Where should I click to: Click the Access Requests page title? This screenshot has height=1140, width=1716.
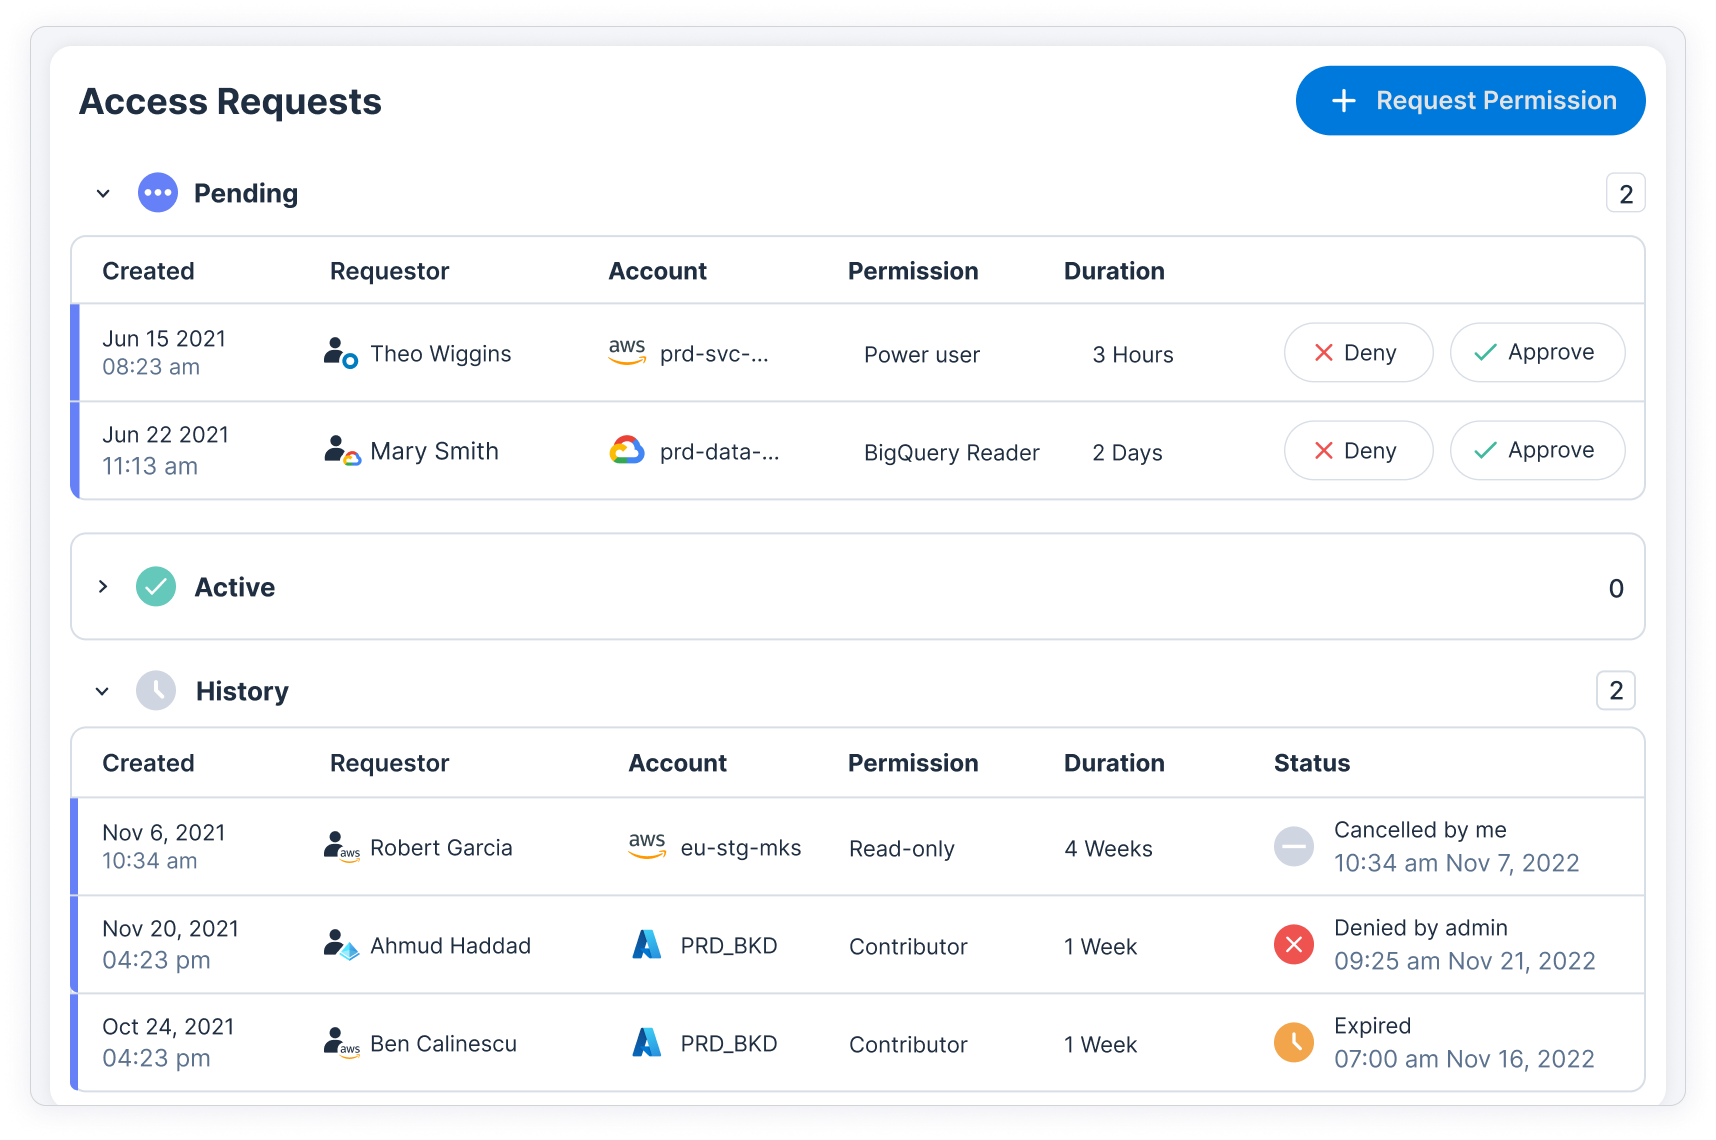click(x=230, y=102)
